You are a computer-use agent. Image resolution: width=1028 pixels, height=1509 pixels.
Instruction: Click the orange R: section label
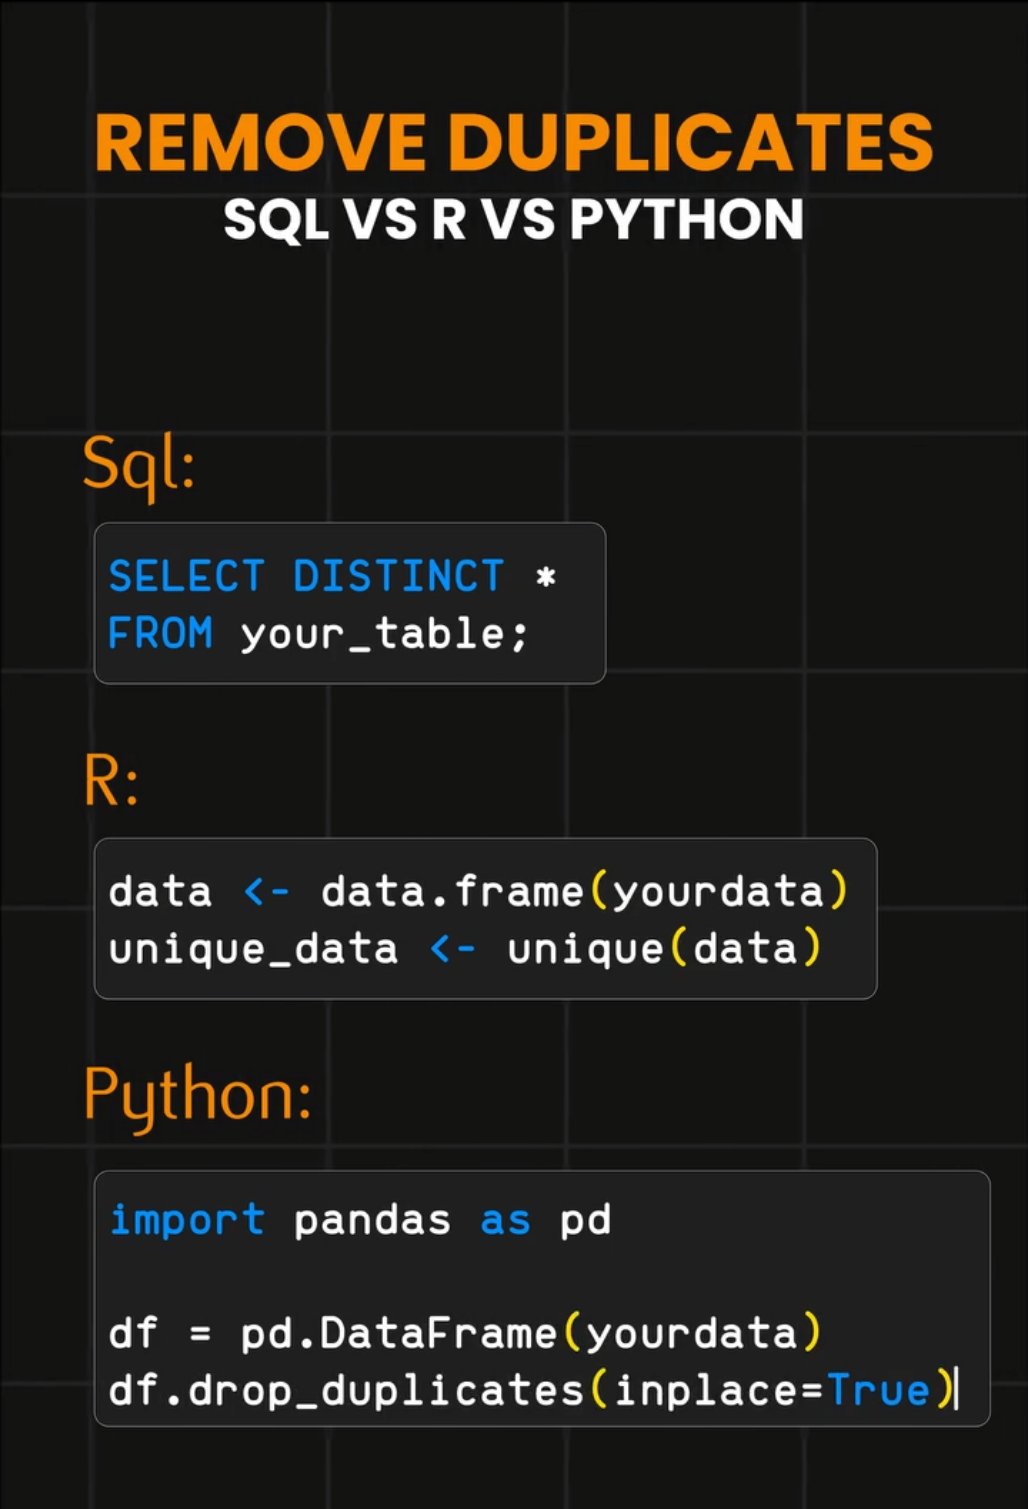[111, 781]
